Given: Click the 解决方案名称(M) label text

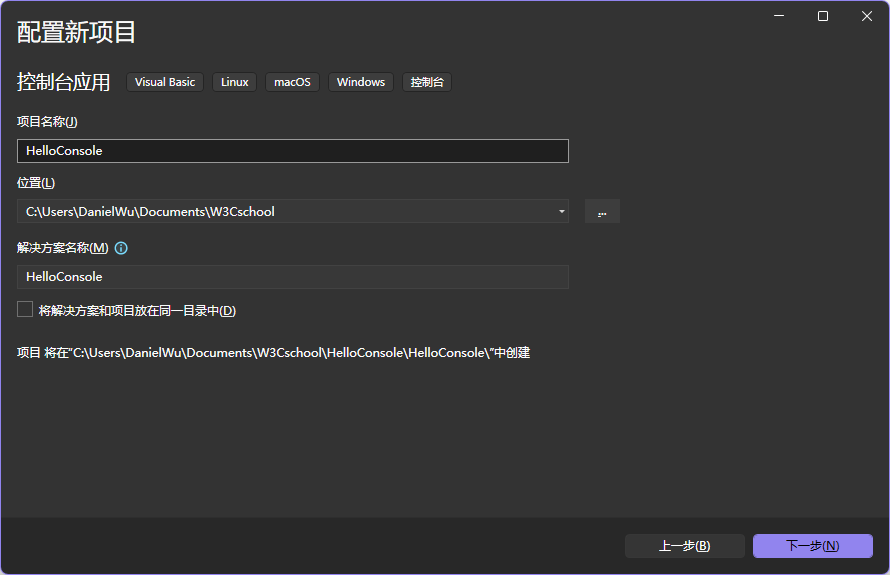Looking at the screenshot, I should (62, 248).
